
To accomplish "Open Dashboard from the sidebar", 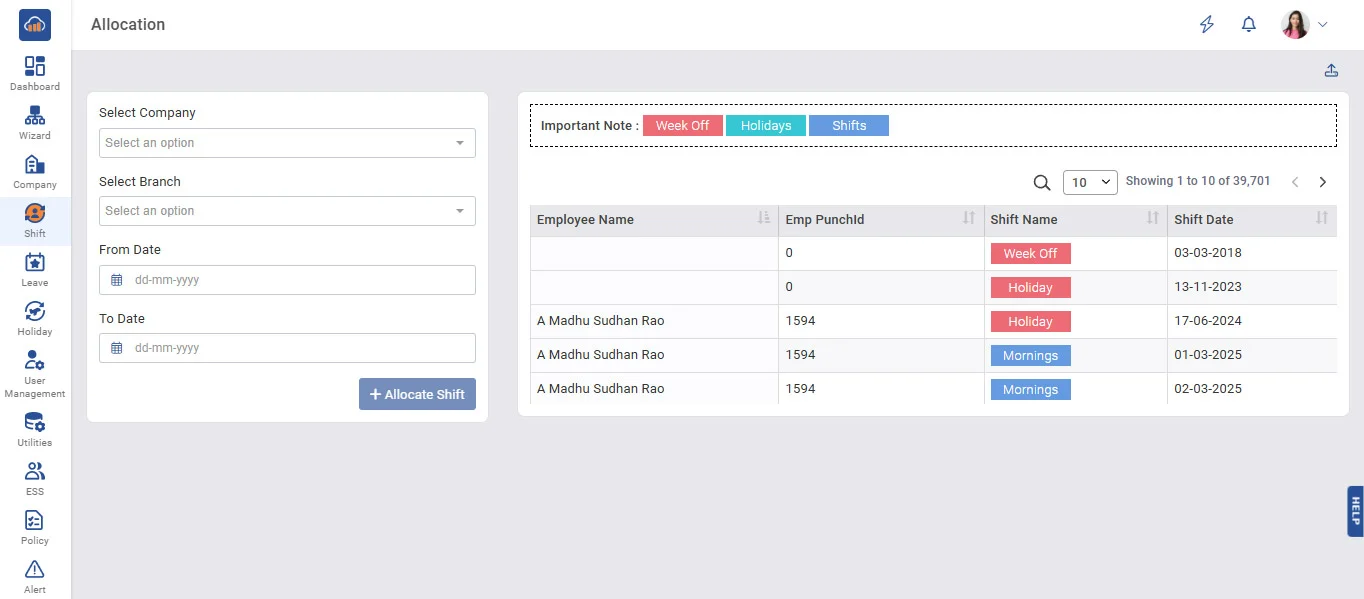I will tap(35, 73).
